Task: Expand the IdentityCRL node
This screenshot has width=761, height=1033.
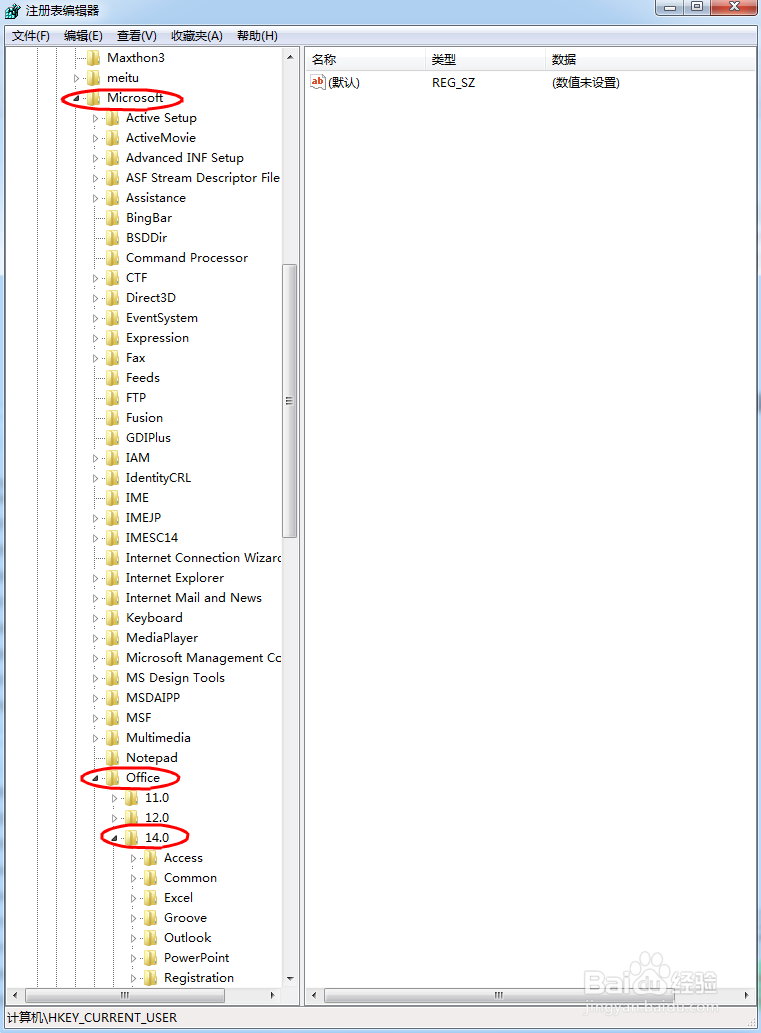Action: pos(96,478)
